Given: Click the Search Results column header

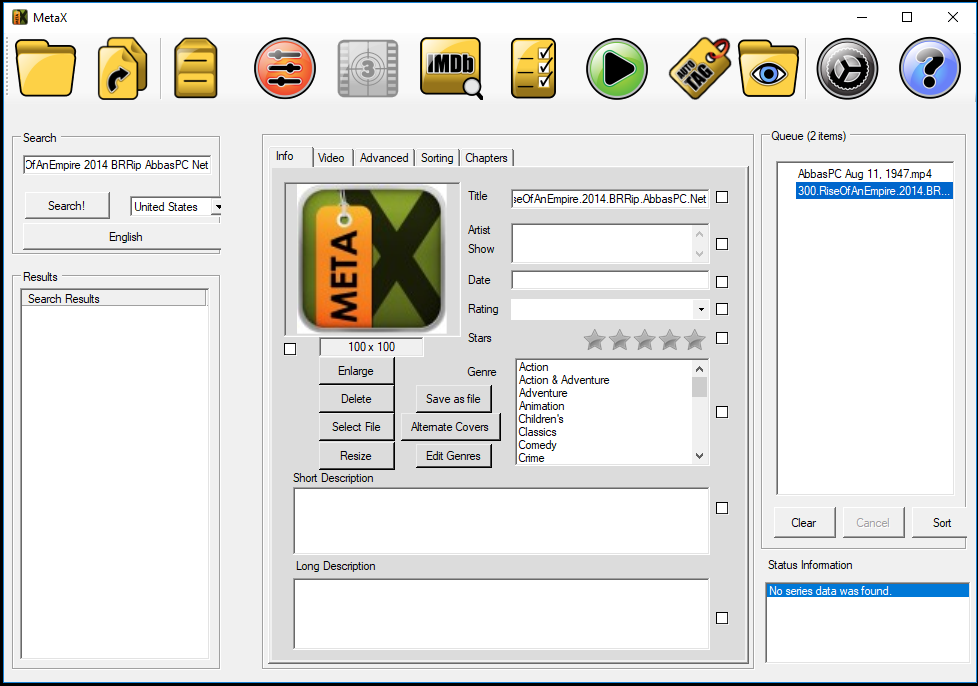Looking at the screenshot, I should (114, 298).
